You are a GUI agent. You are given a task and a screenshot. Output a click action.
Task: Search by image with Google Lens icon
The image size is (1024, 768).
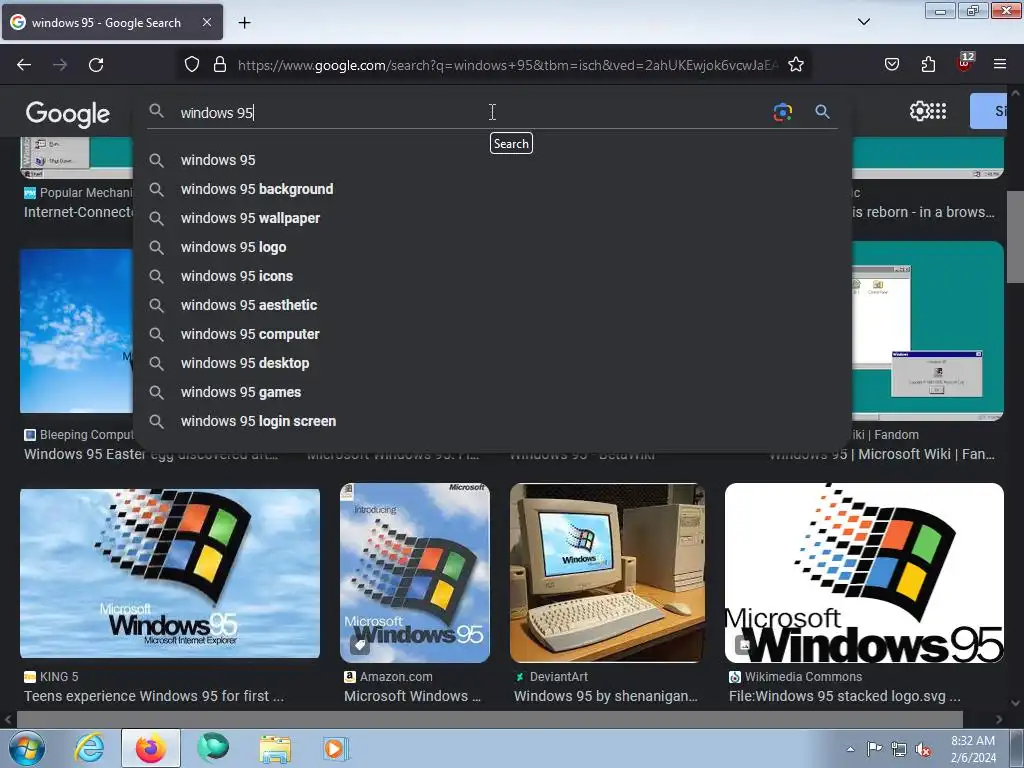[782, 112]
